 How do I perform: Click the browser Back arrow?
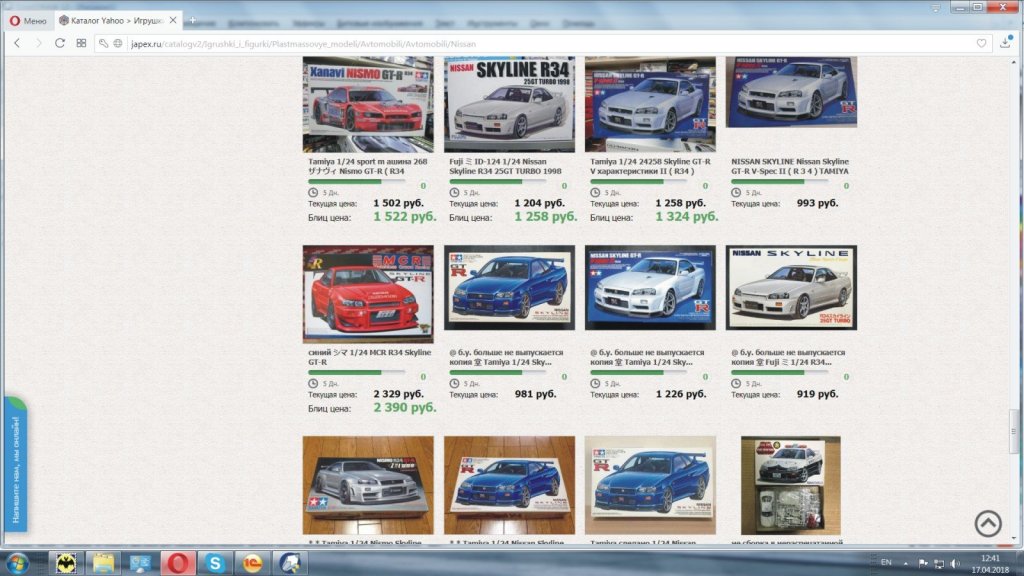pos(17,43)
